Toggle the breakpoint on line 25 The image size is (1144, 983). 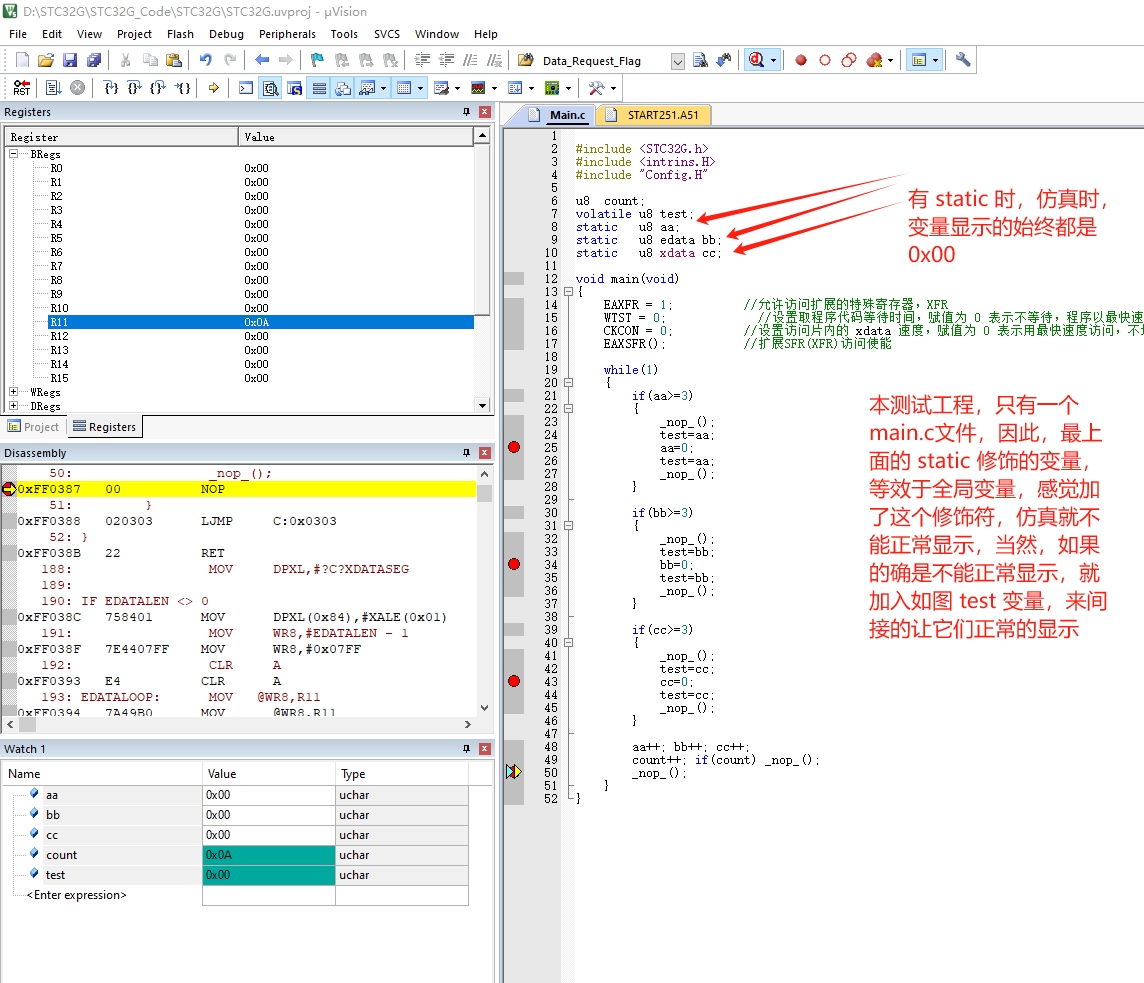[x=514, y=447]
